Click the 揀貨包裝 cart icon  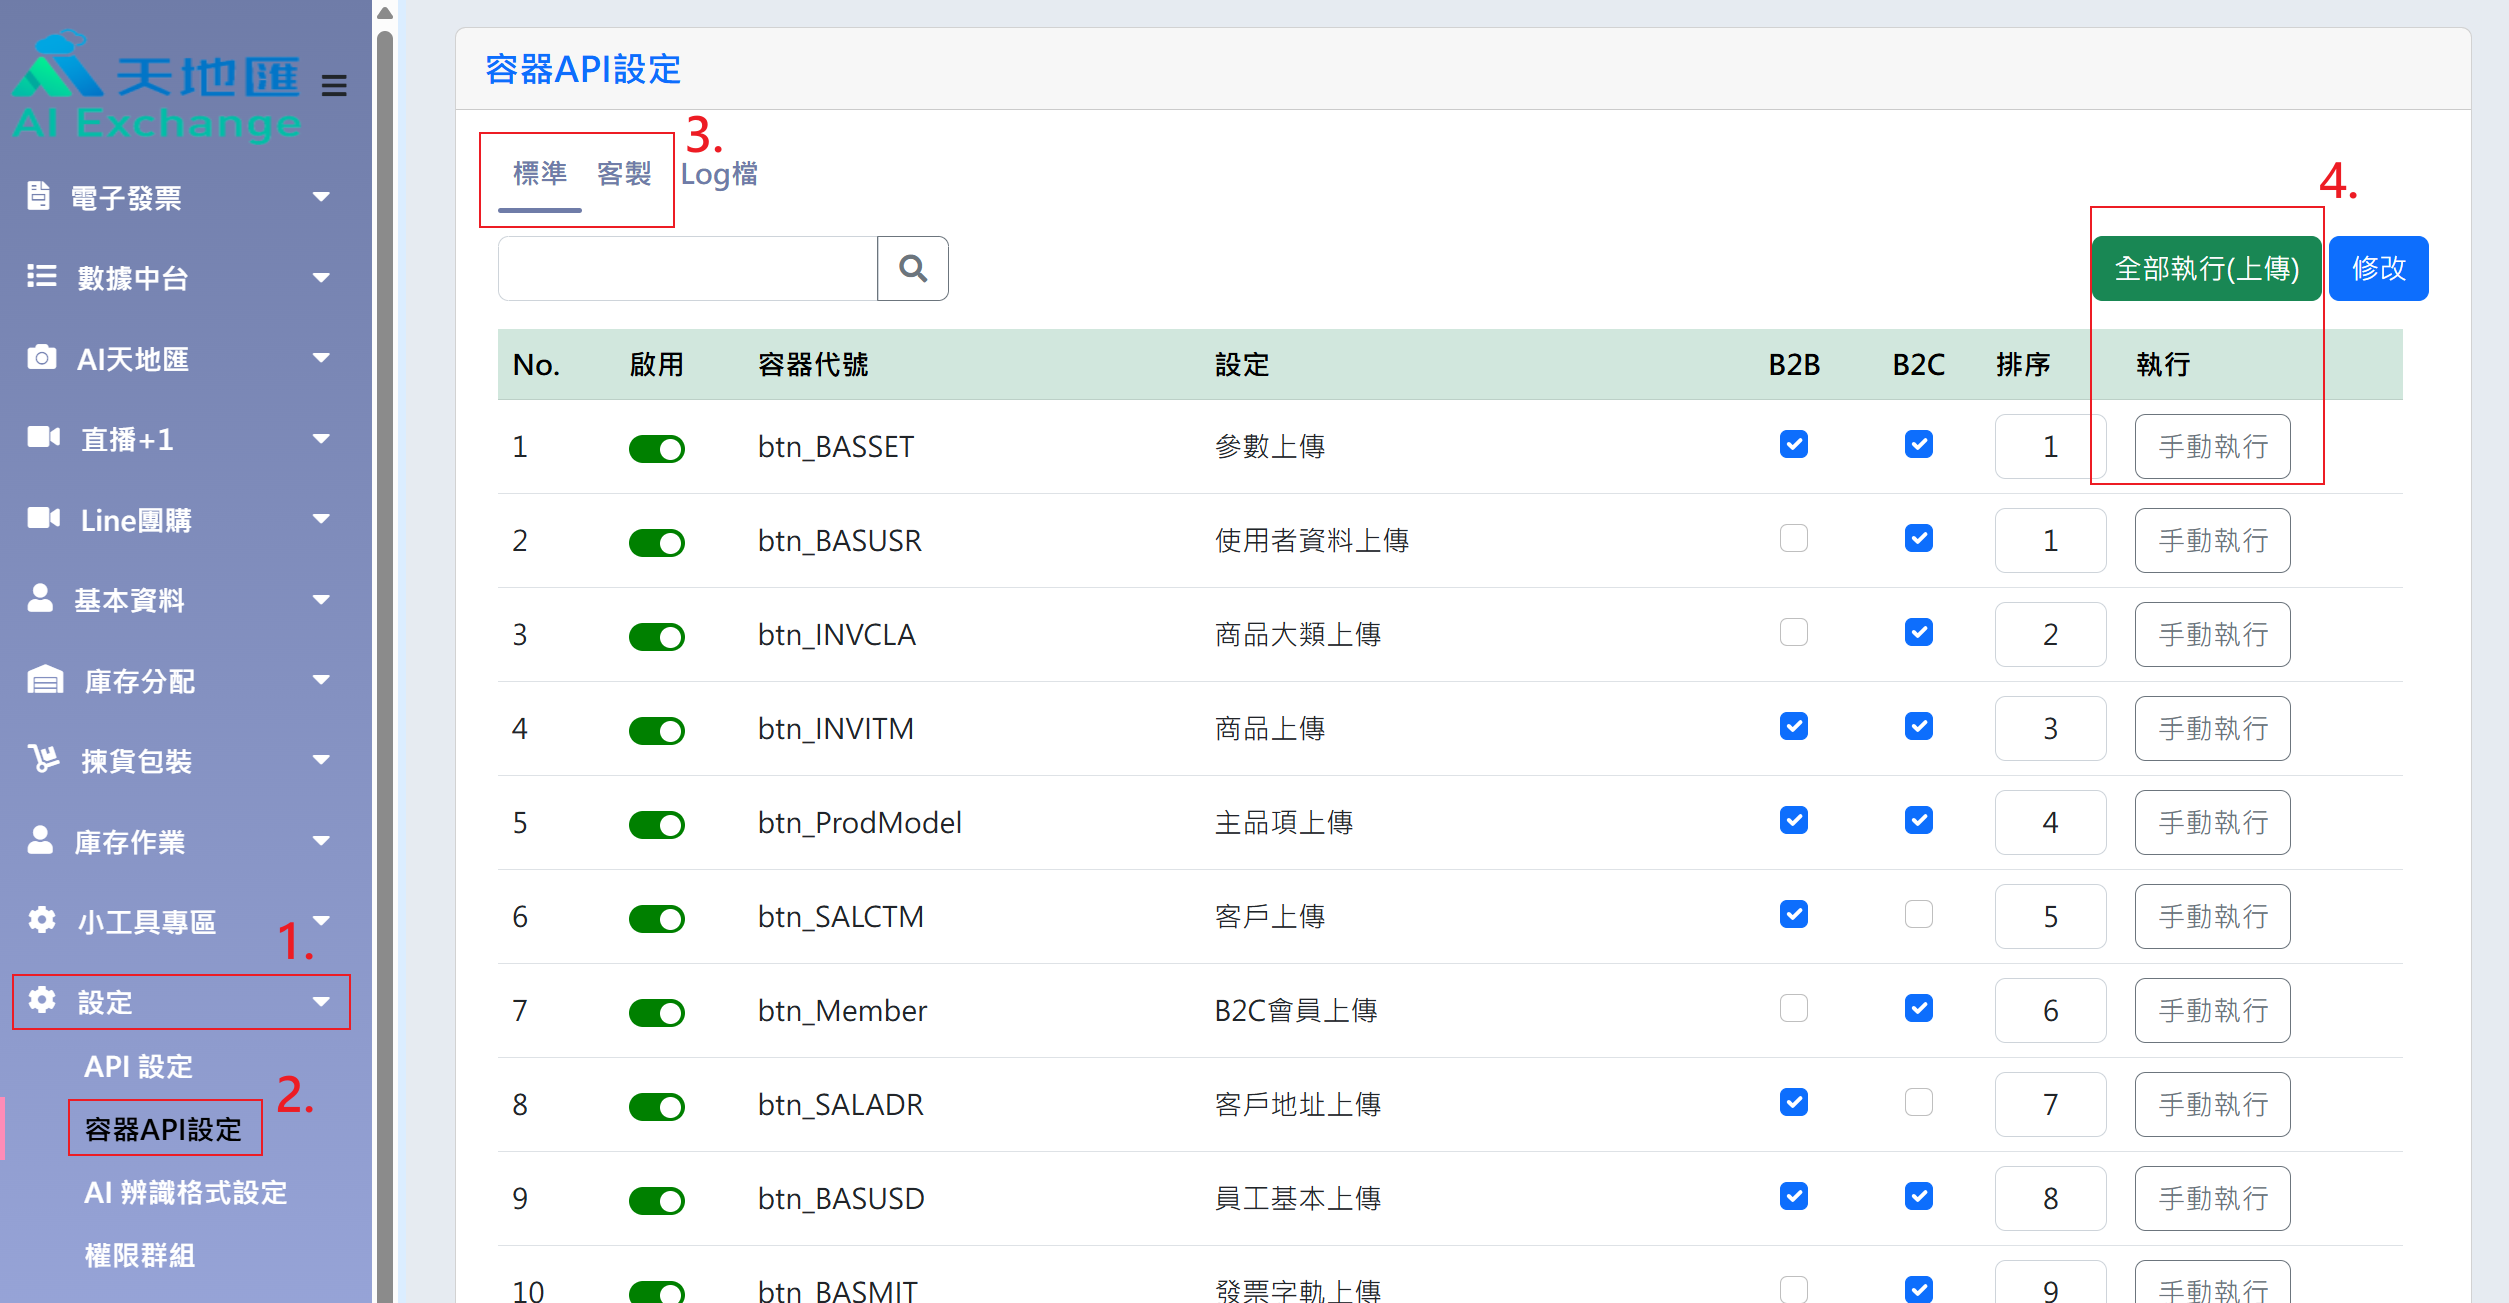point(43,759)
